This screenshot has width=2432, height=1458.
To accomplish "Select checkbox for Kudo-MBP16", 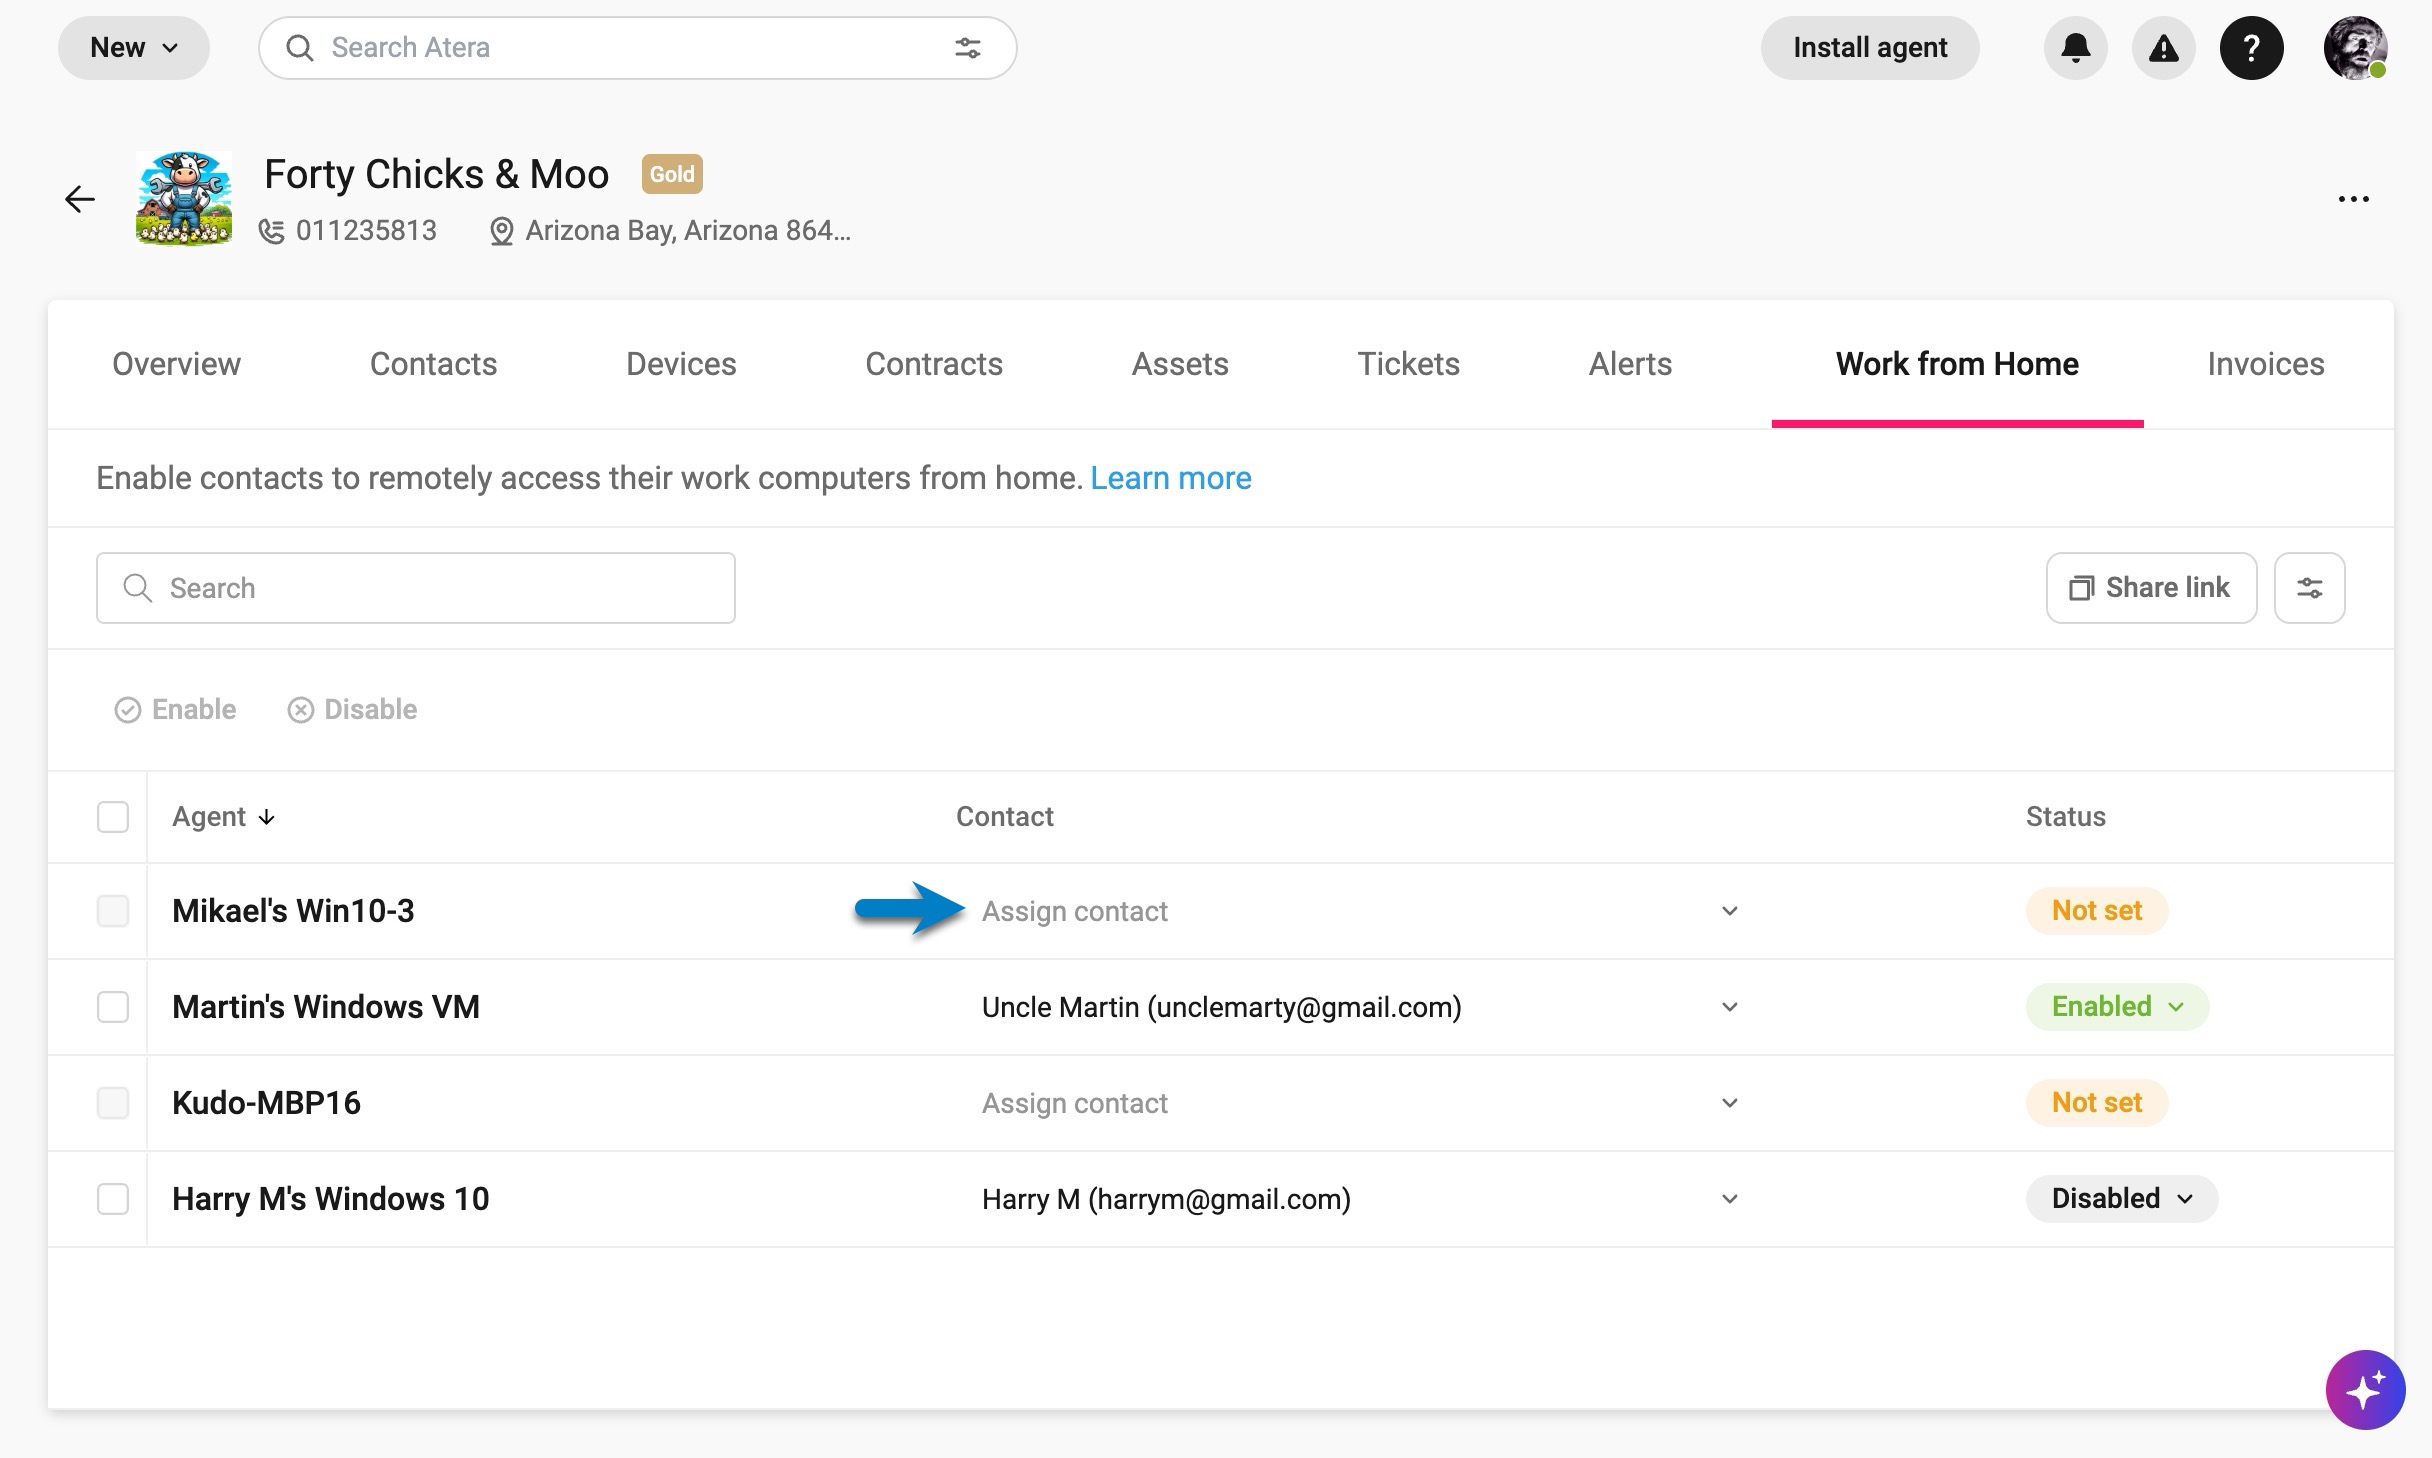I will click(x=113, y=1103).
